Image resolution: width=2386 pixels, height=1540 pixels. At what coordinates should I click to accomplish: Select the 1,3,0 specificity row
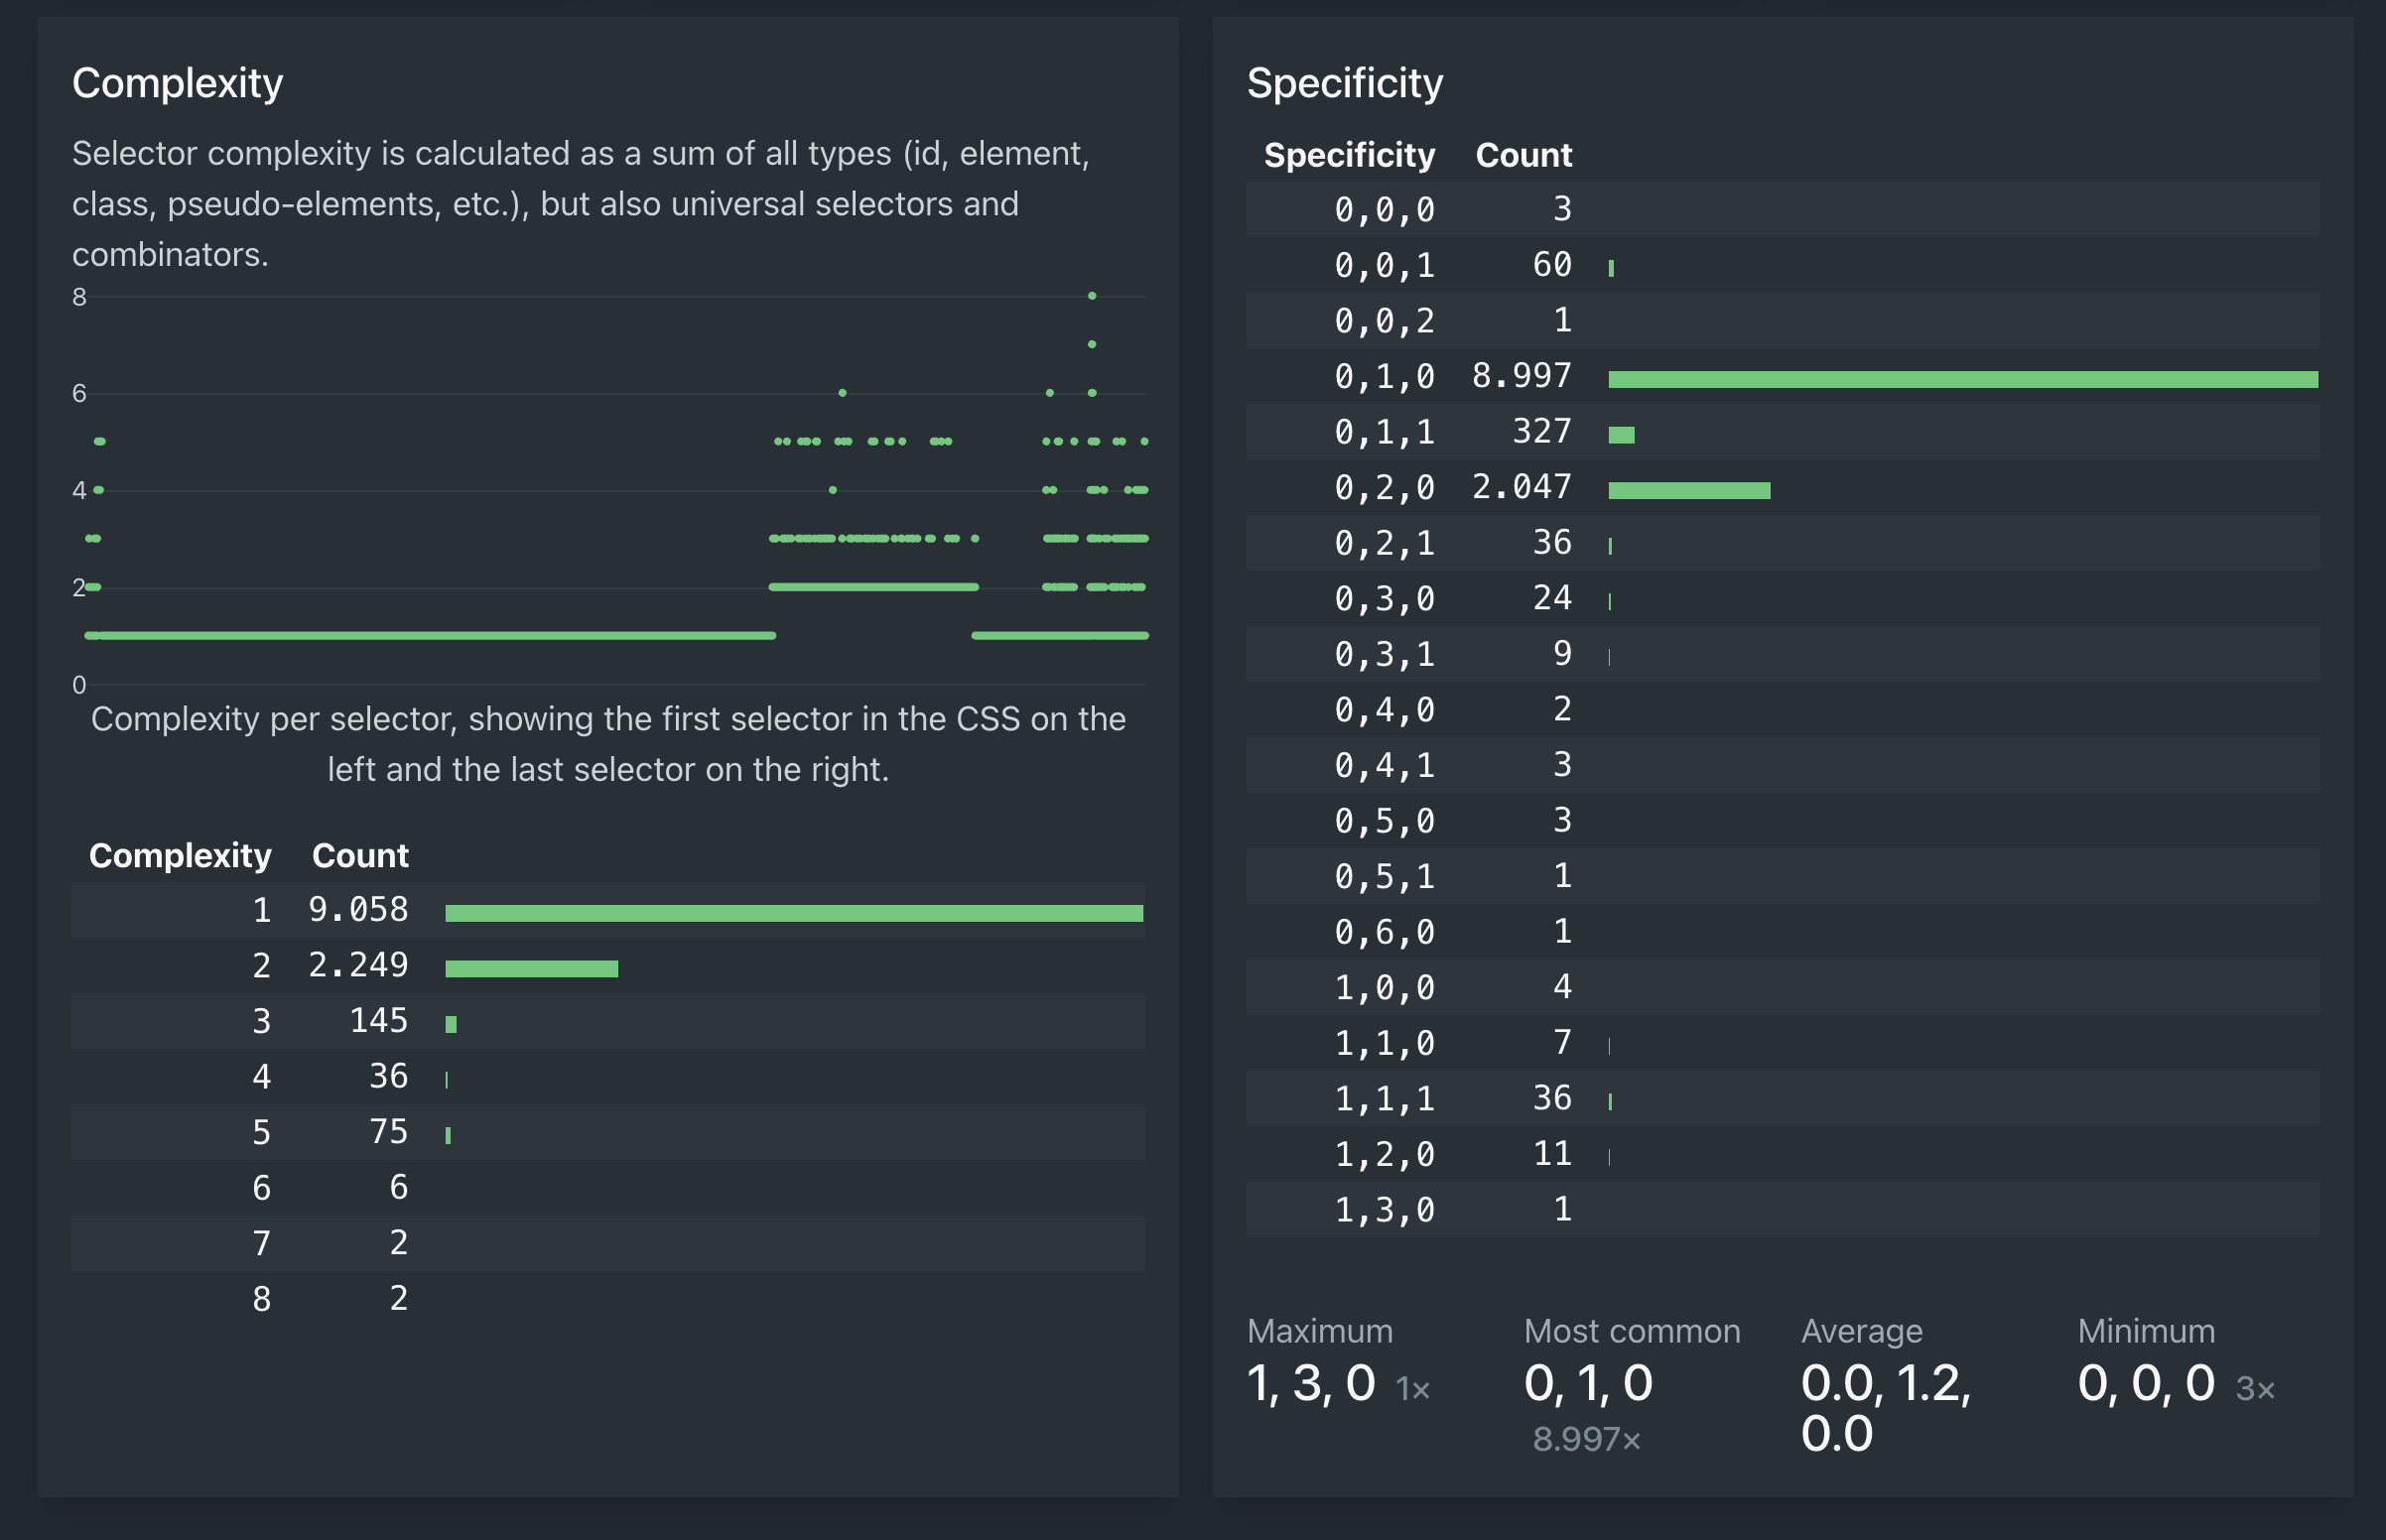1384,1210
